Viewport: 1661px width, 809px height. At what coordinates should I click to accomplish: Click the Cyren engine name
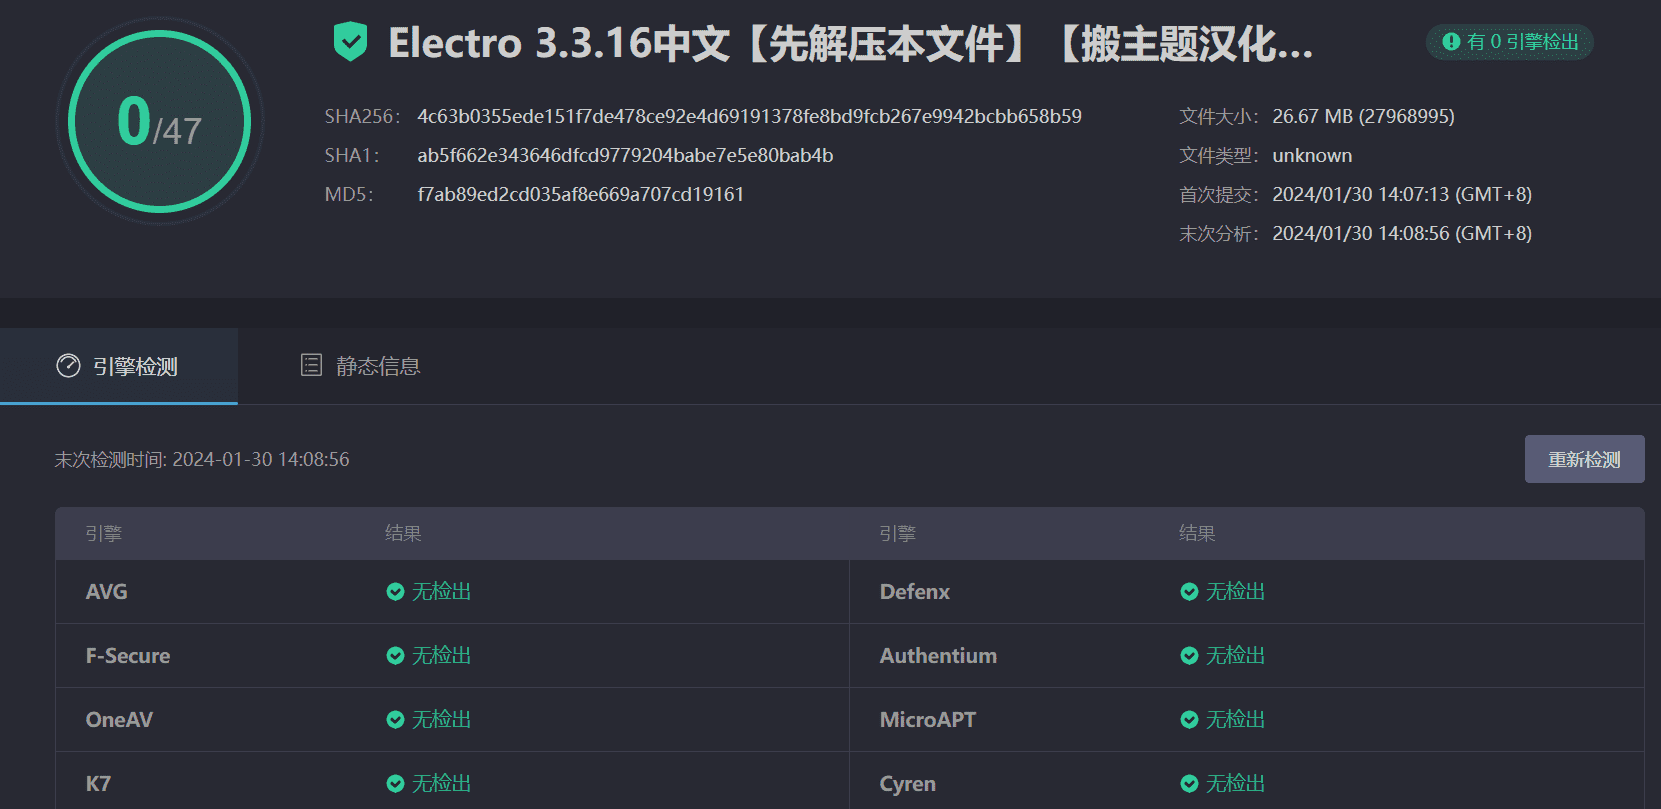coord(908,784)
